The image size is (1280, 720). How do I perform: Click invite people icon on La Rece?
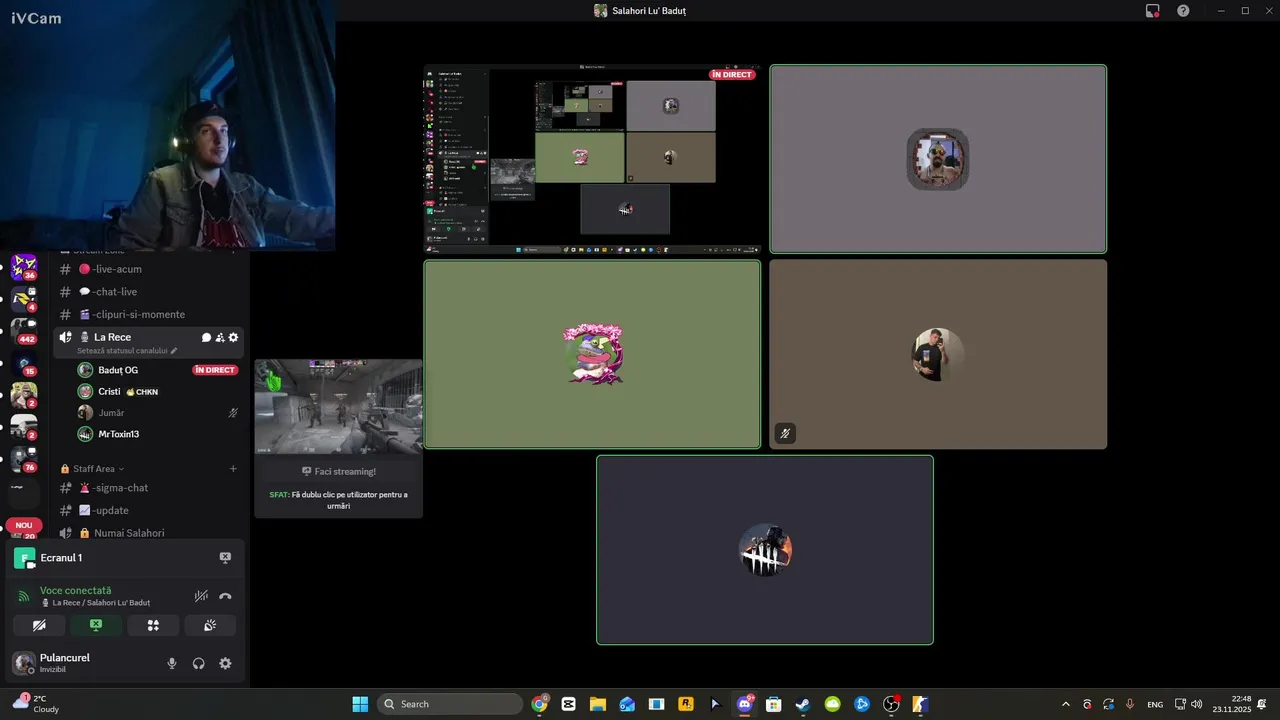[220, 338]
